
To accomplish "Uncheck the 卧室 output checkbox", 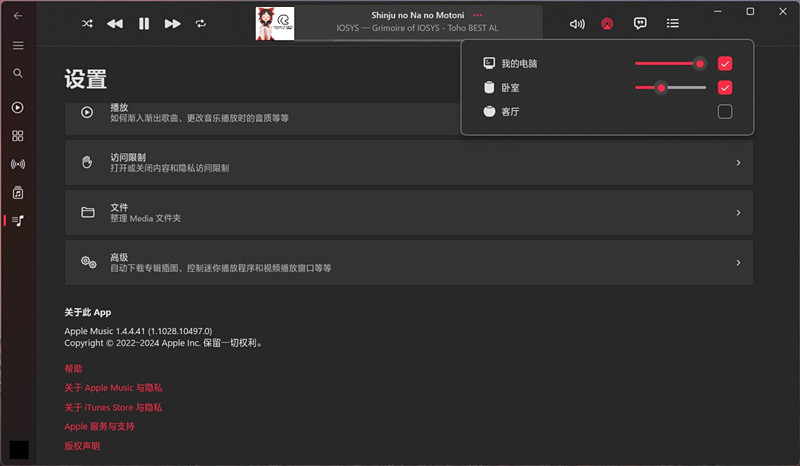I will tap(724, 88).
